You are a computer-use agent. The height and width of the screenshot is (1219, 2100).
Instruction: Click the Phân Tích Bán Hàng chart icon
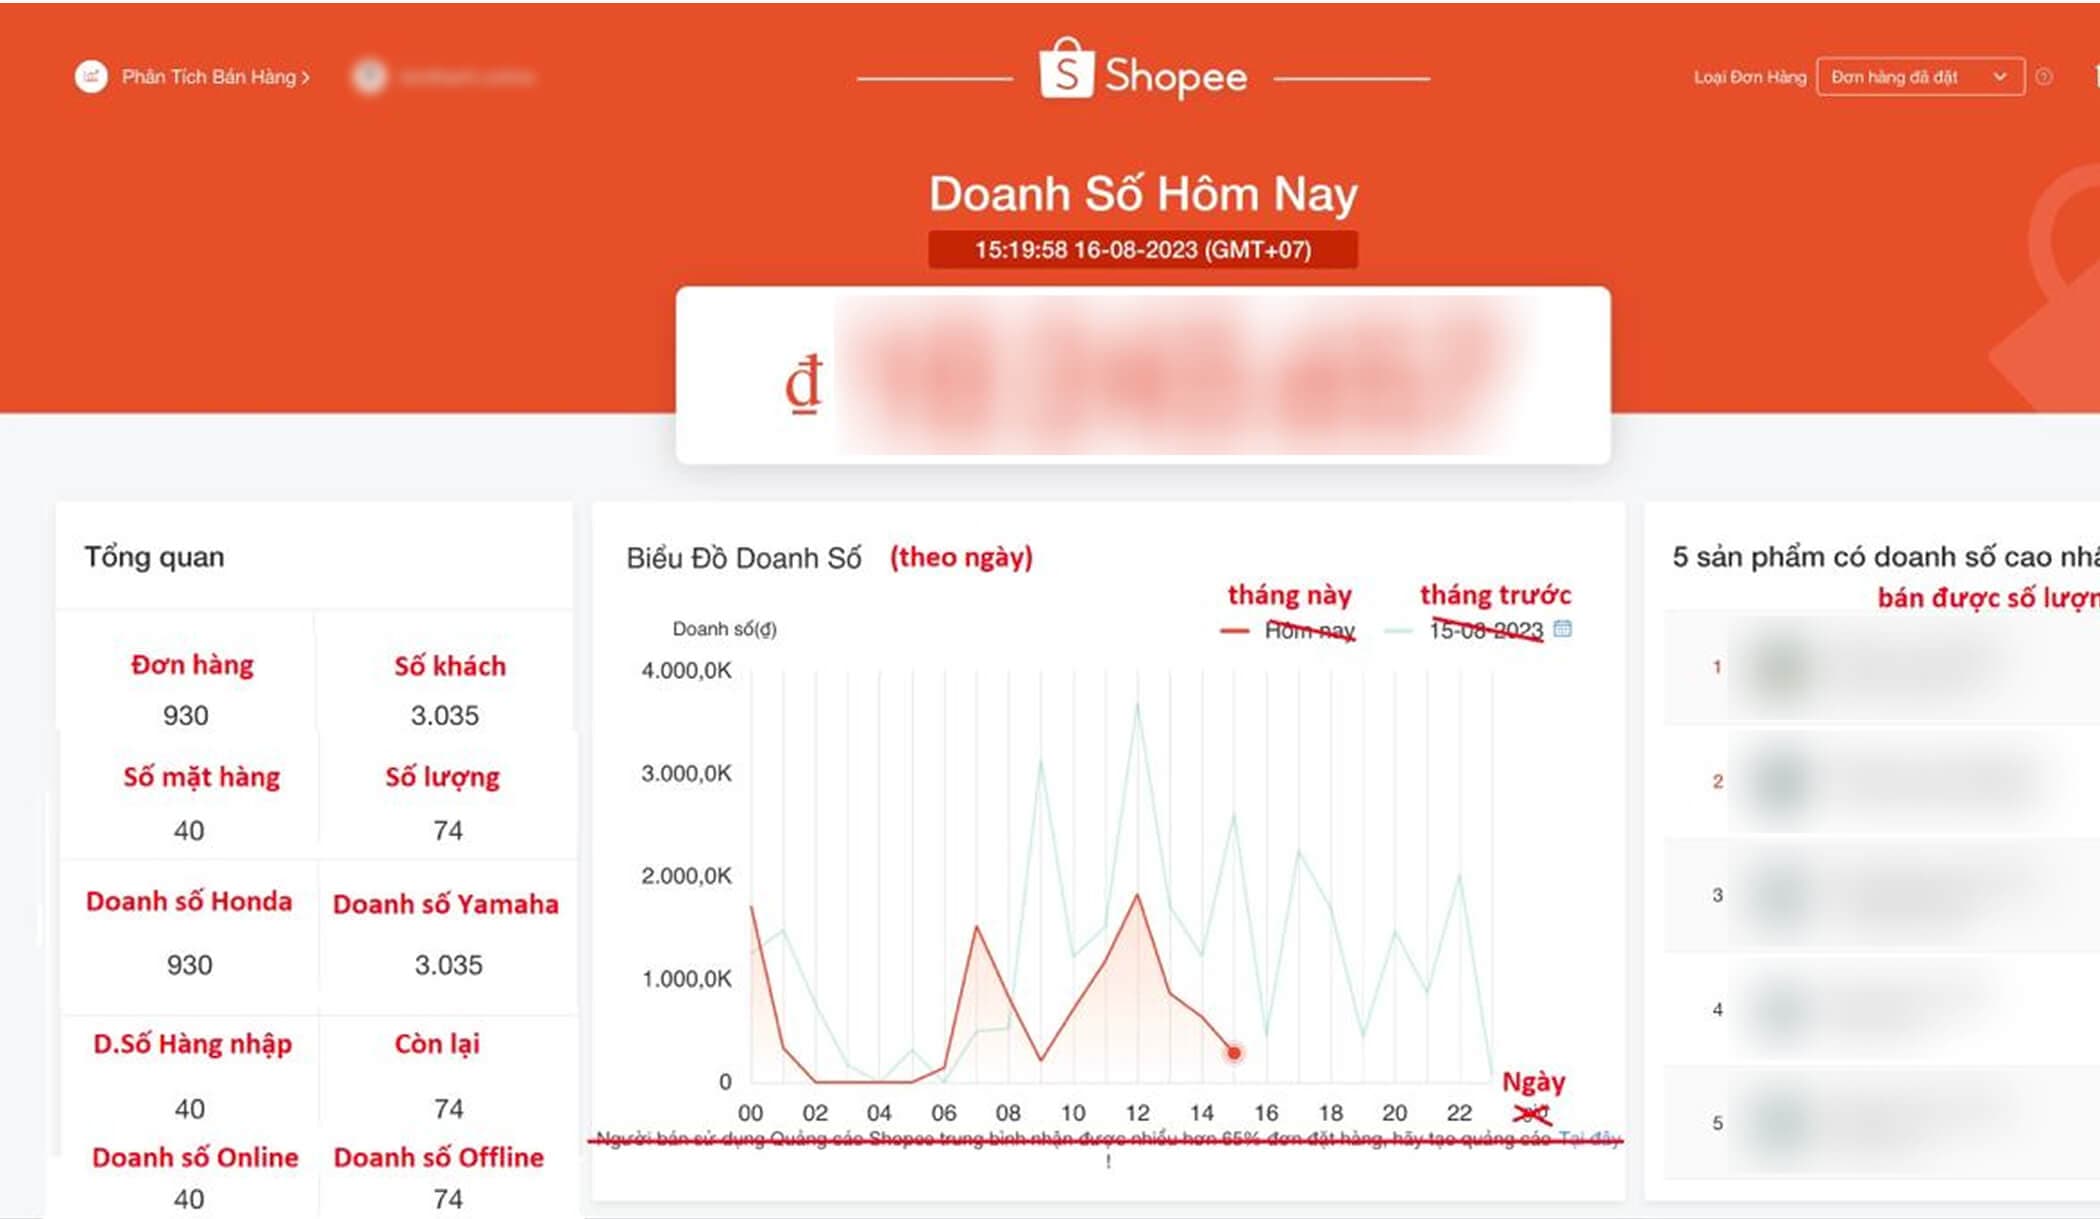click(91, 77)
